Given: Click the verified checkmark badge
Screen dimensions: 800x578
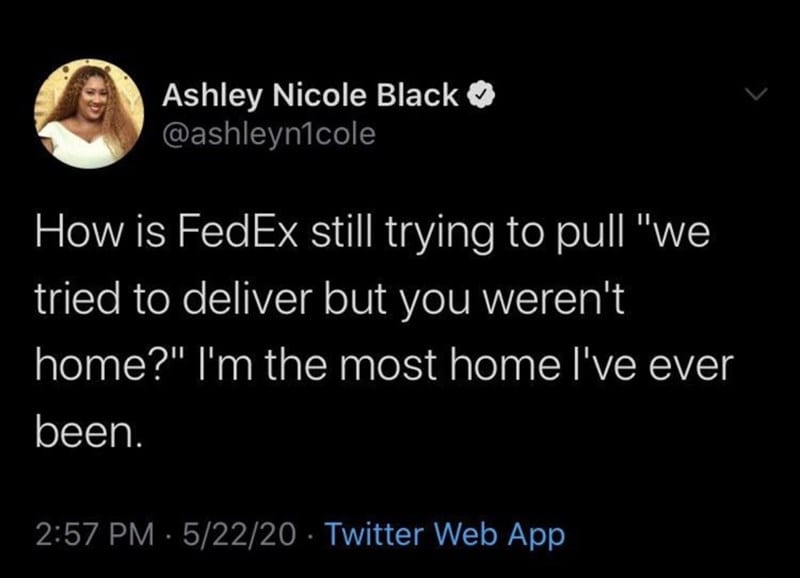Looking at the screenshot, I should [x=481, y=95].
